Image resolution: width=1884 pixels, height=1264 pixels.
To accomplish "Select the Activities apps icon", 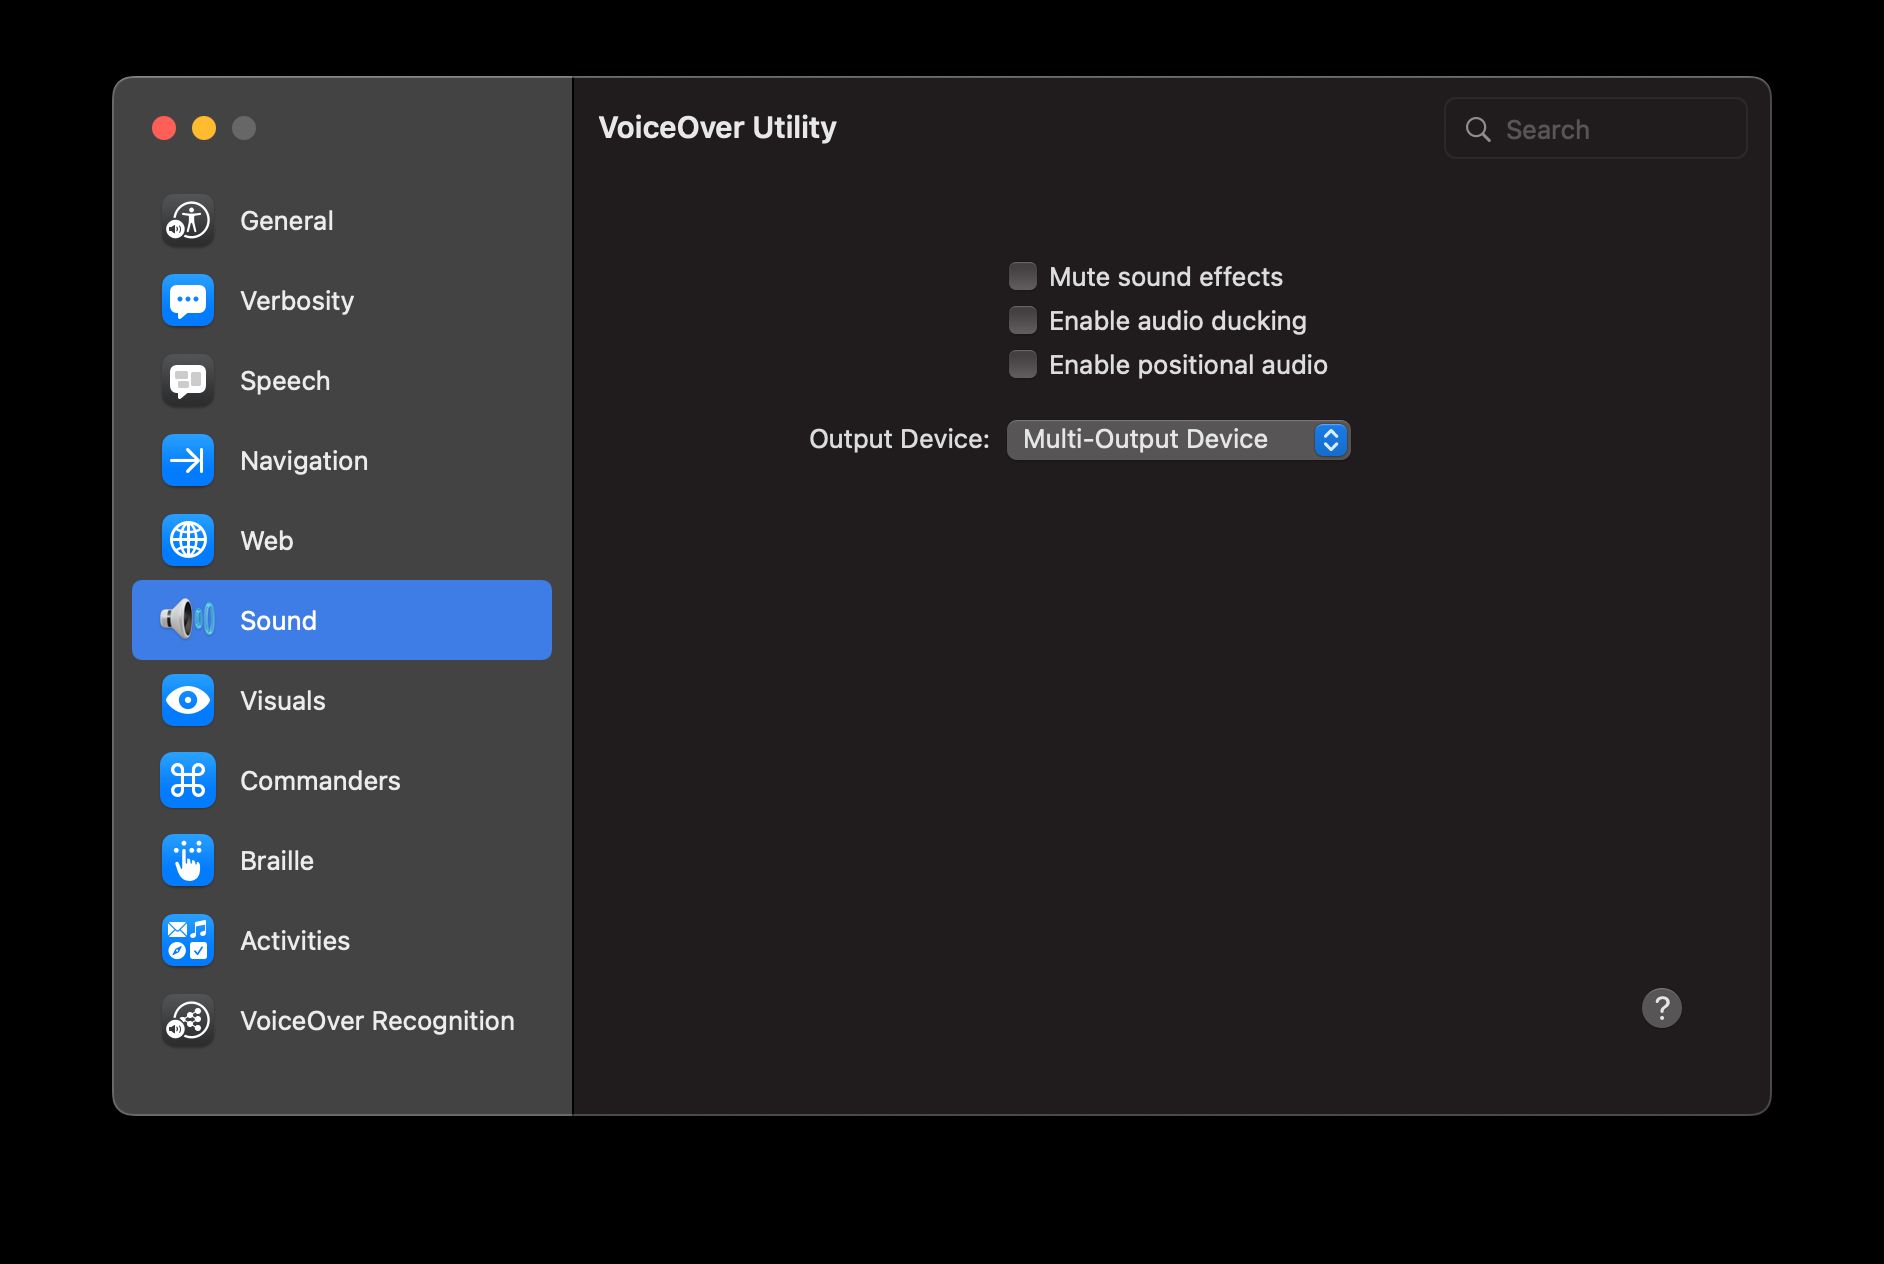I will click(187, 940).
